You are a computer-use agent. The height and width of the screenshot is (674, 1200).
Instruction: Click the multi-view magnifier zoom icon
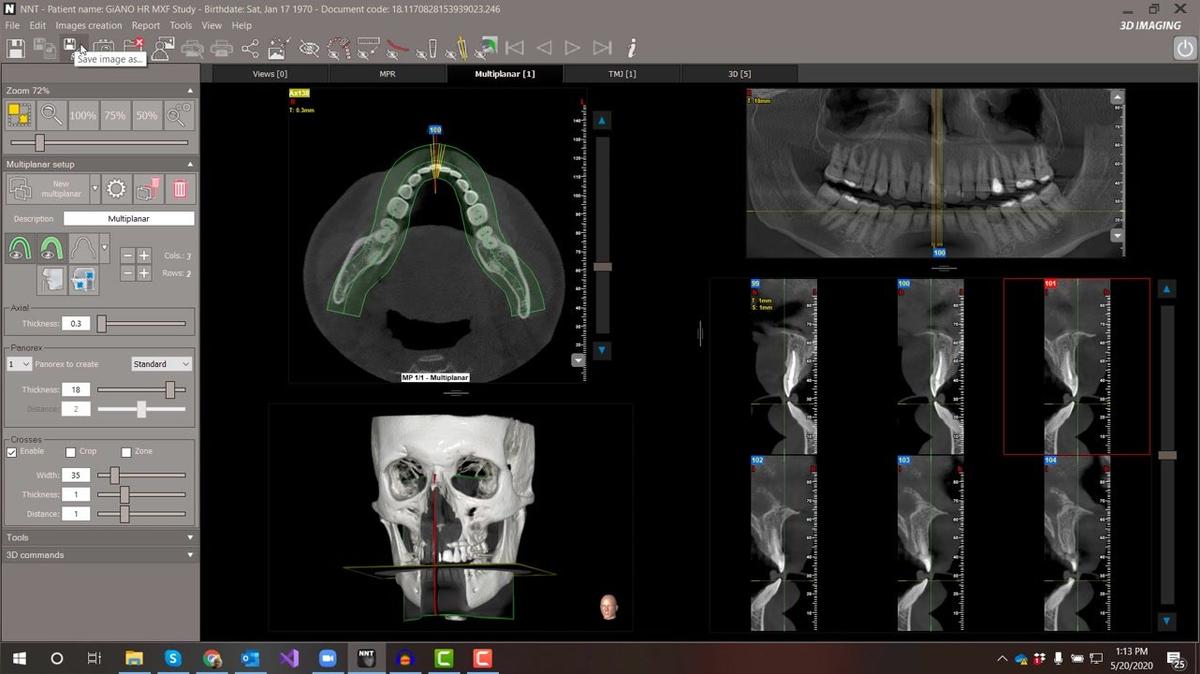[179, 115]
